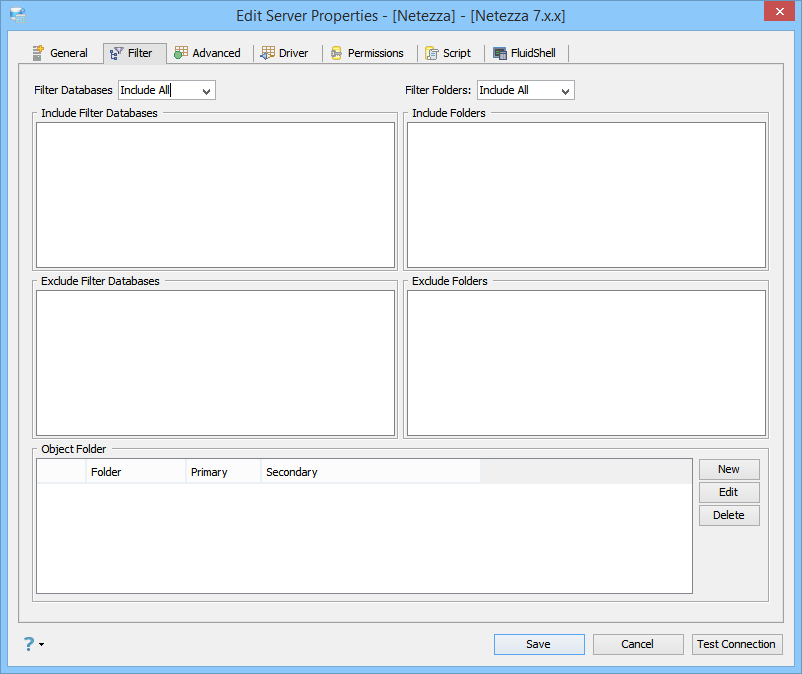802x674 pixels.
Task: Click the FluidShell tab icon
Action: [x=500, y=53]
